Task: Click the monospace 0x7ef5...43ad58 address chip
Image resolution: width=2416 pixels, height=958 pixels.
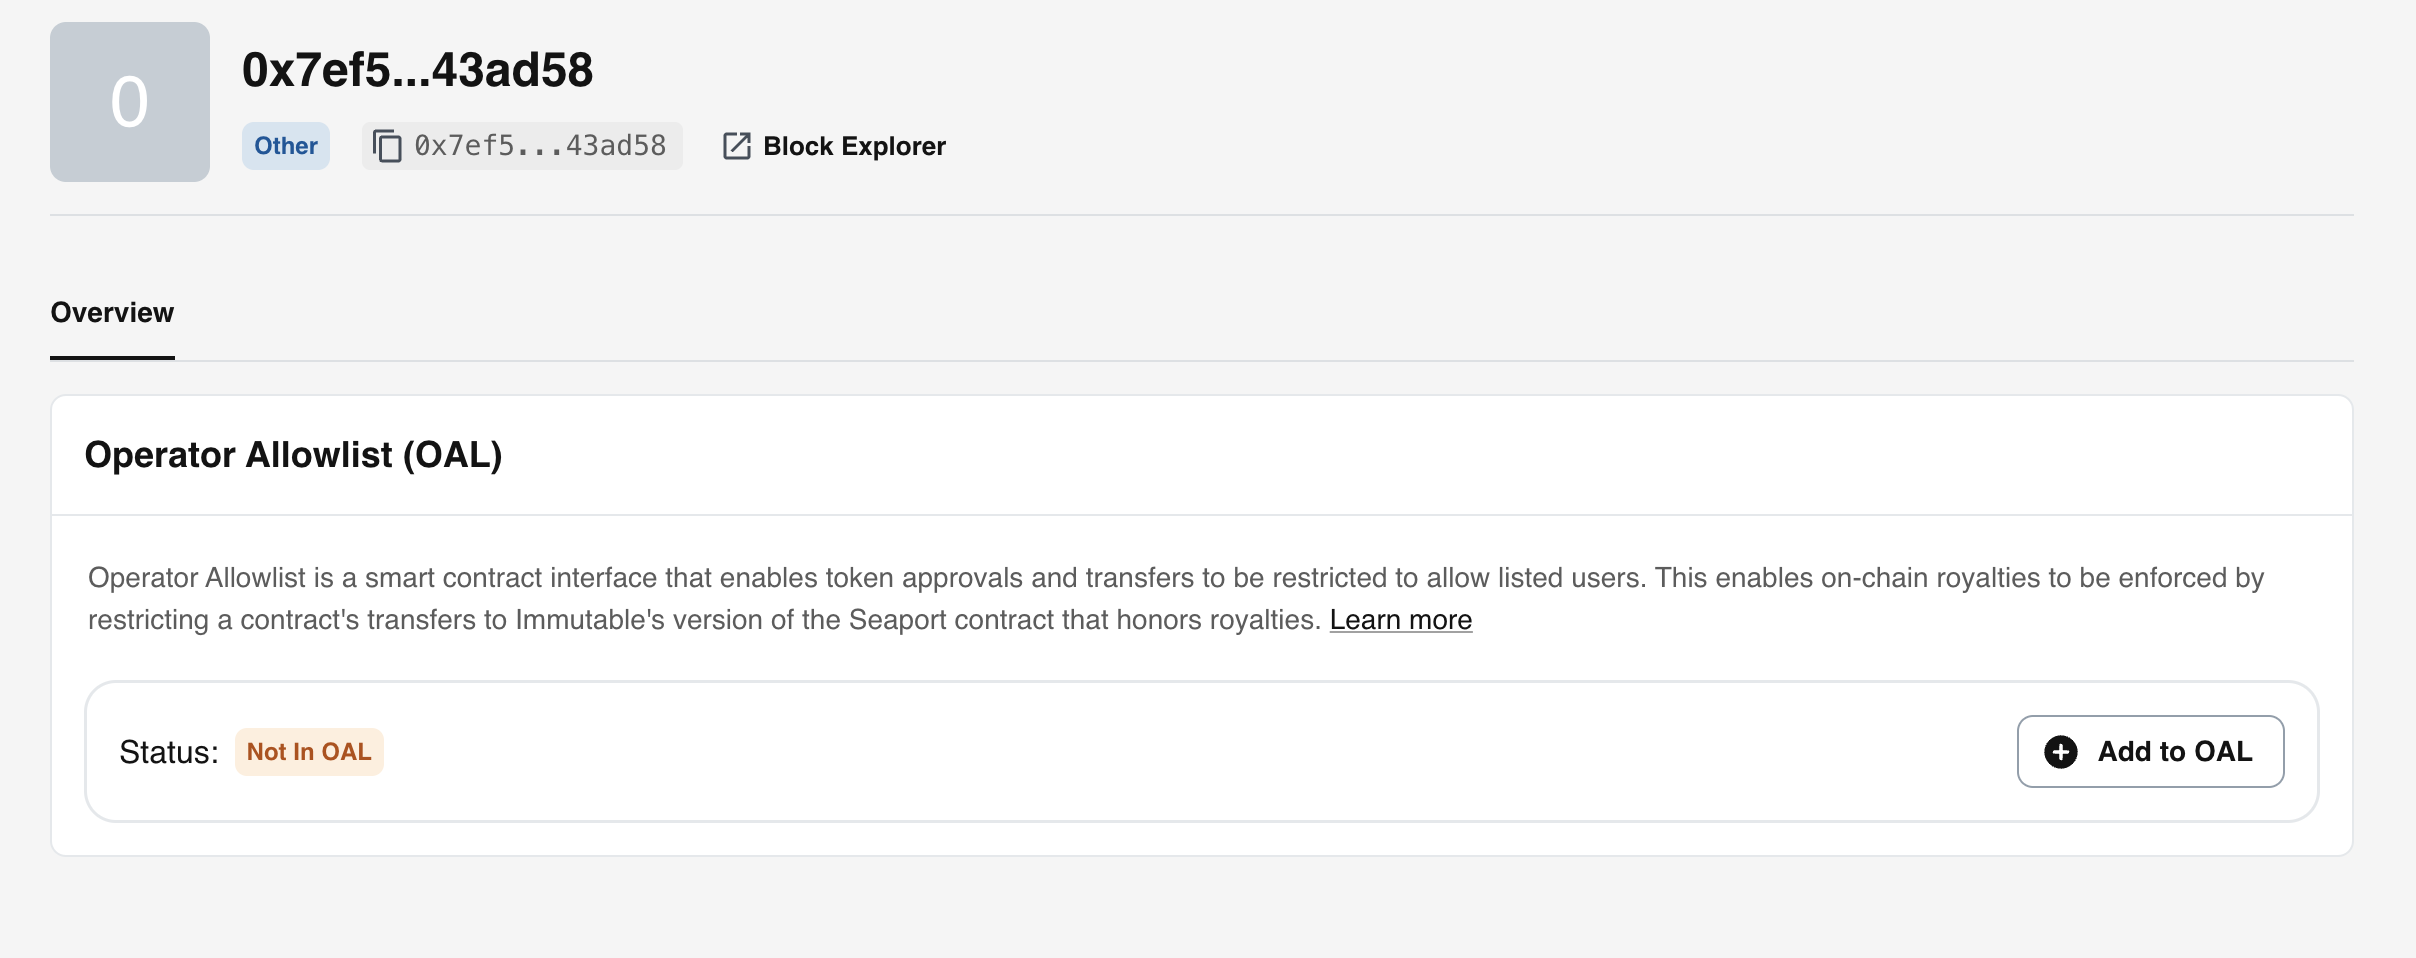Action: pos(540,146)
